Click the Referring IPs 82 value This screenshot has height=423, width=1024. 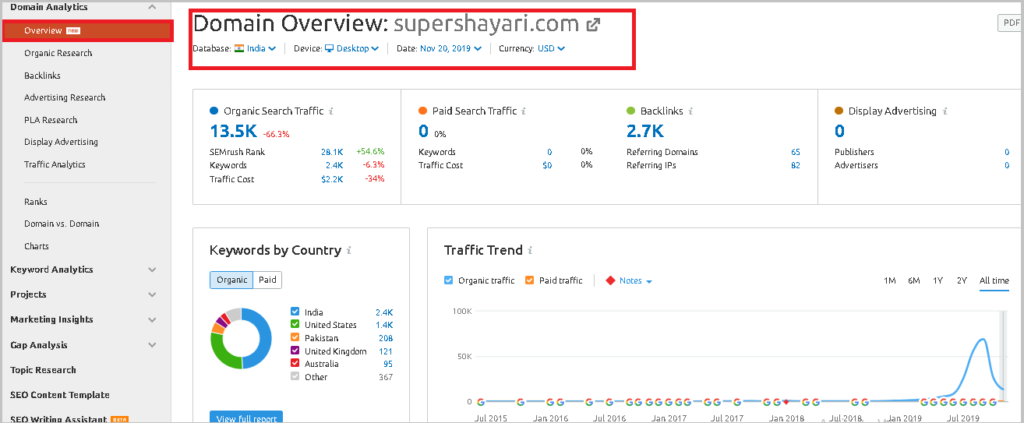click(x=795, y=165)
